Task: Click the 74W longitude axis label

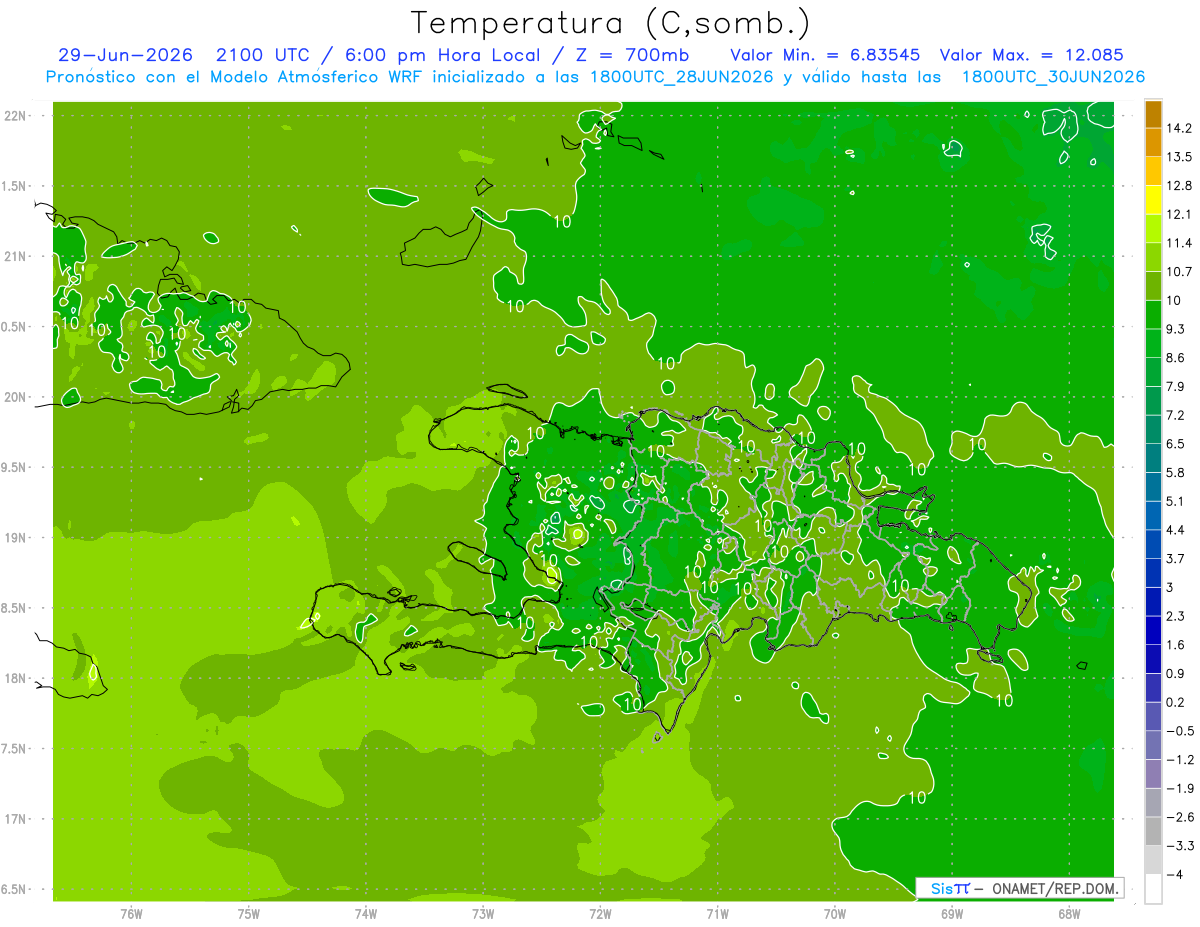Action: tap(366, 913)
